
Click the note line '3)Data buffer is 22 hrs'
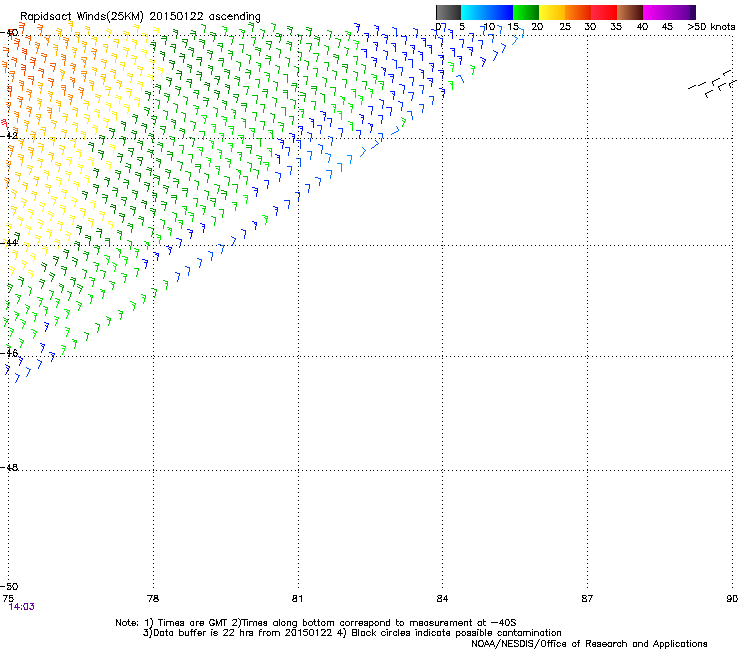[352, 633]
